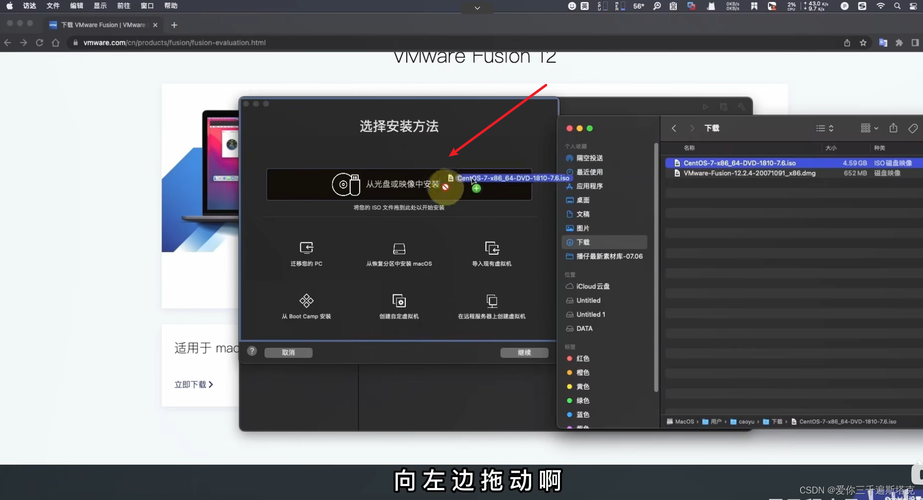This screenshot has width=923, height=500.
Task: Sort Finder files by 种类 column
Action: click(879, 148)
